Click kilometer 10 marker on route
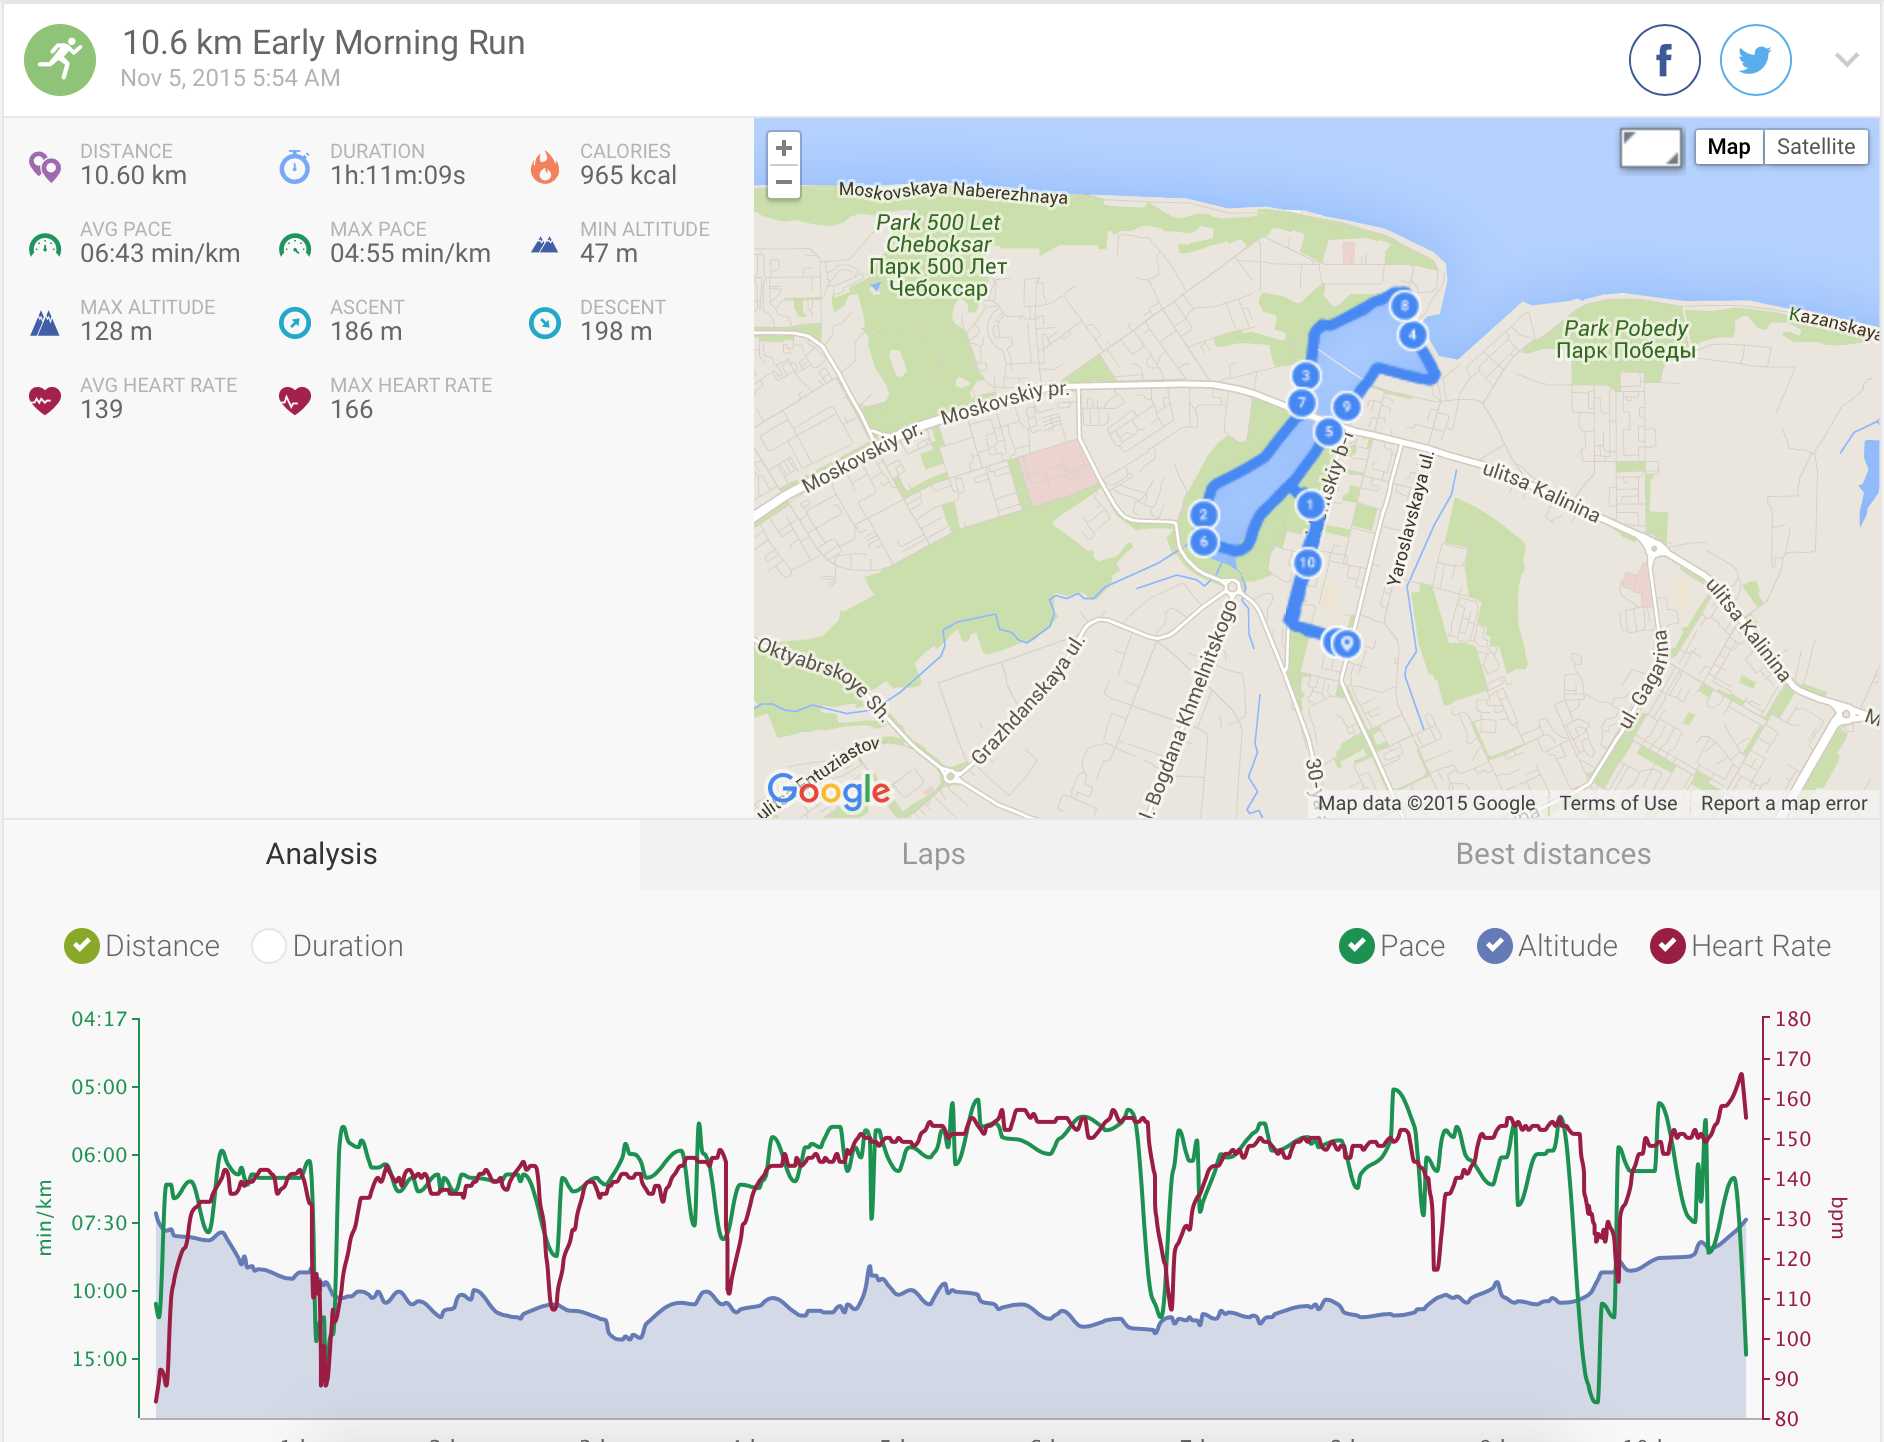Image resolution: width=1884 pixels, height=1442 pixels. tap(1307, 562)
